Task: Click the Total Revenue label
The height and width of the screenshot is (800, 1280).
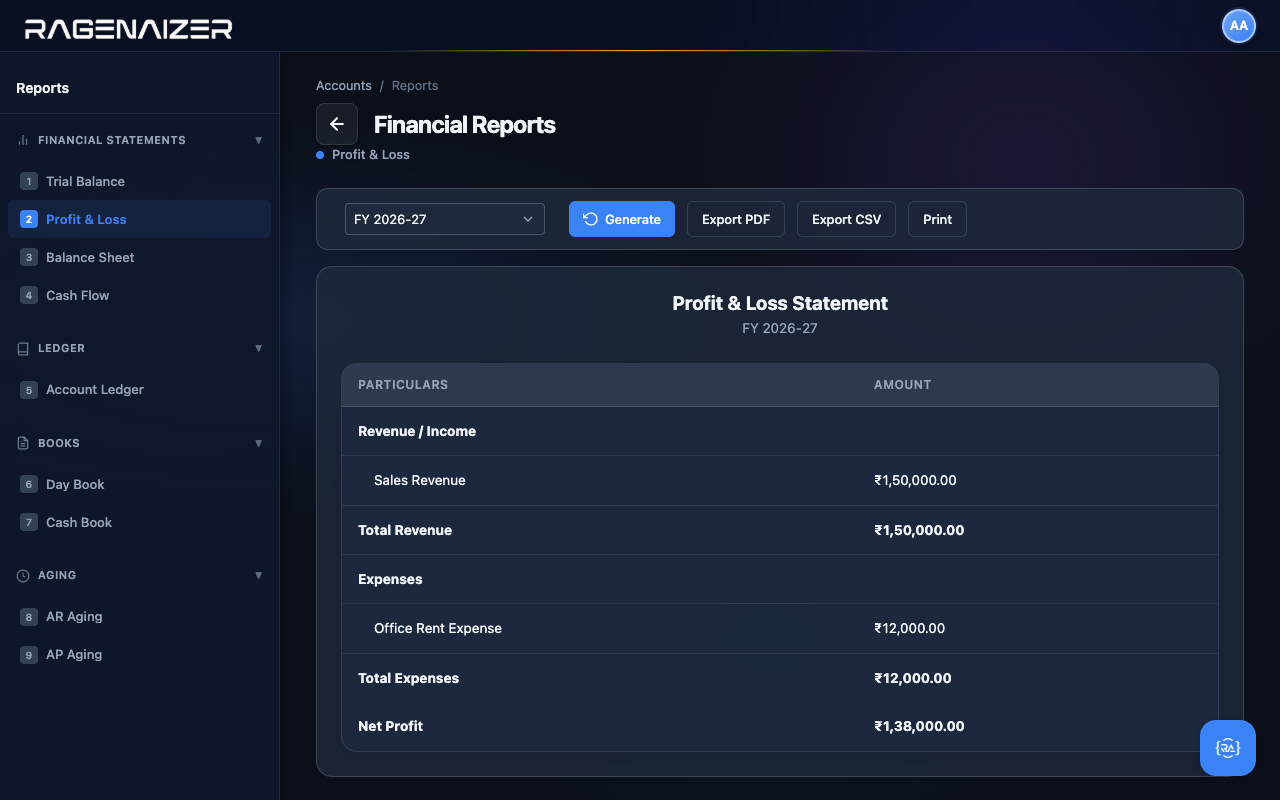Action: 405,530
